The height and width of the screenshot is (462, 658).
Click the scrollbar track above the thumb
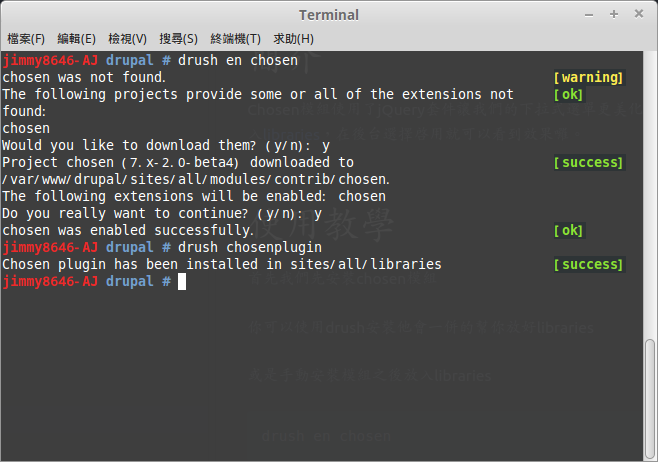[x=650, y=195]
